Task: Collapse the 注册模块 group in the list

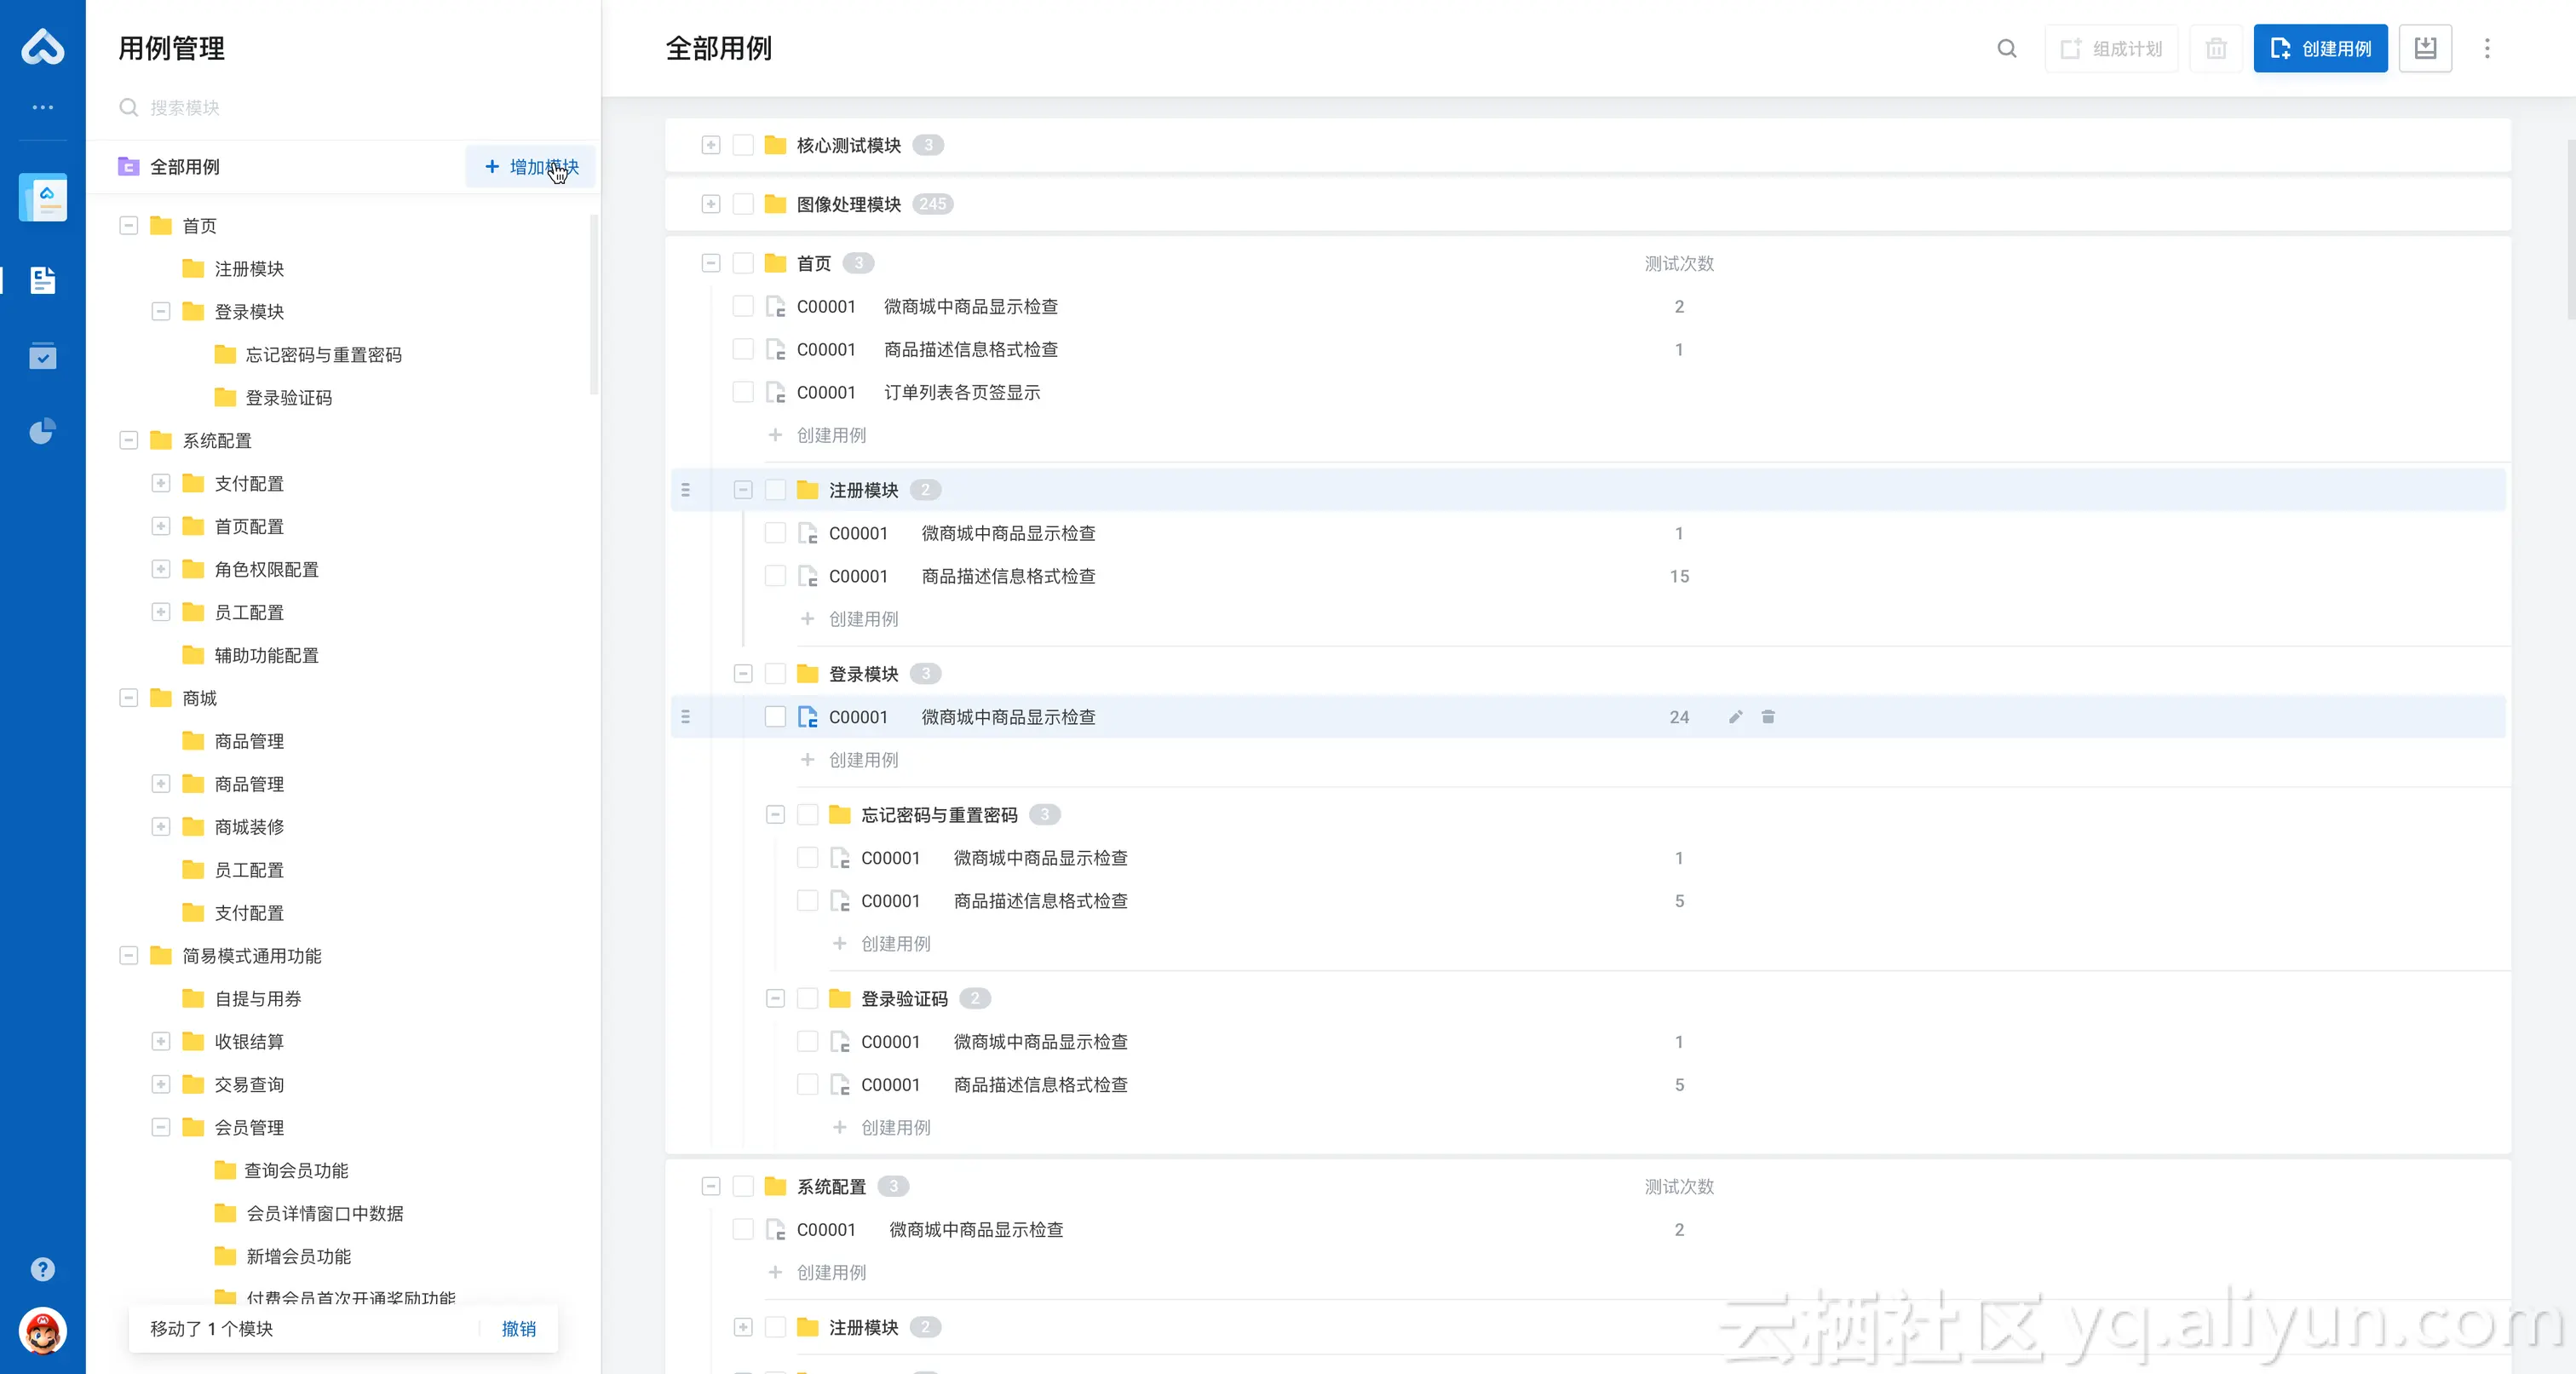Action: 743,490
